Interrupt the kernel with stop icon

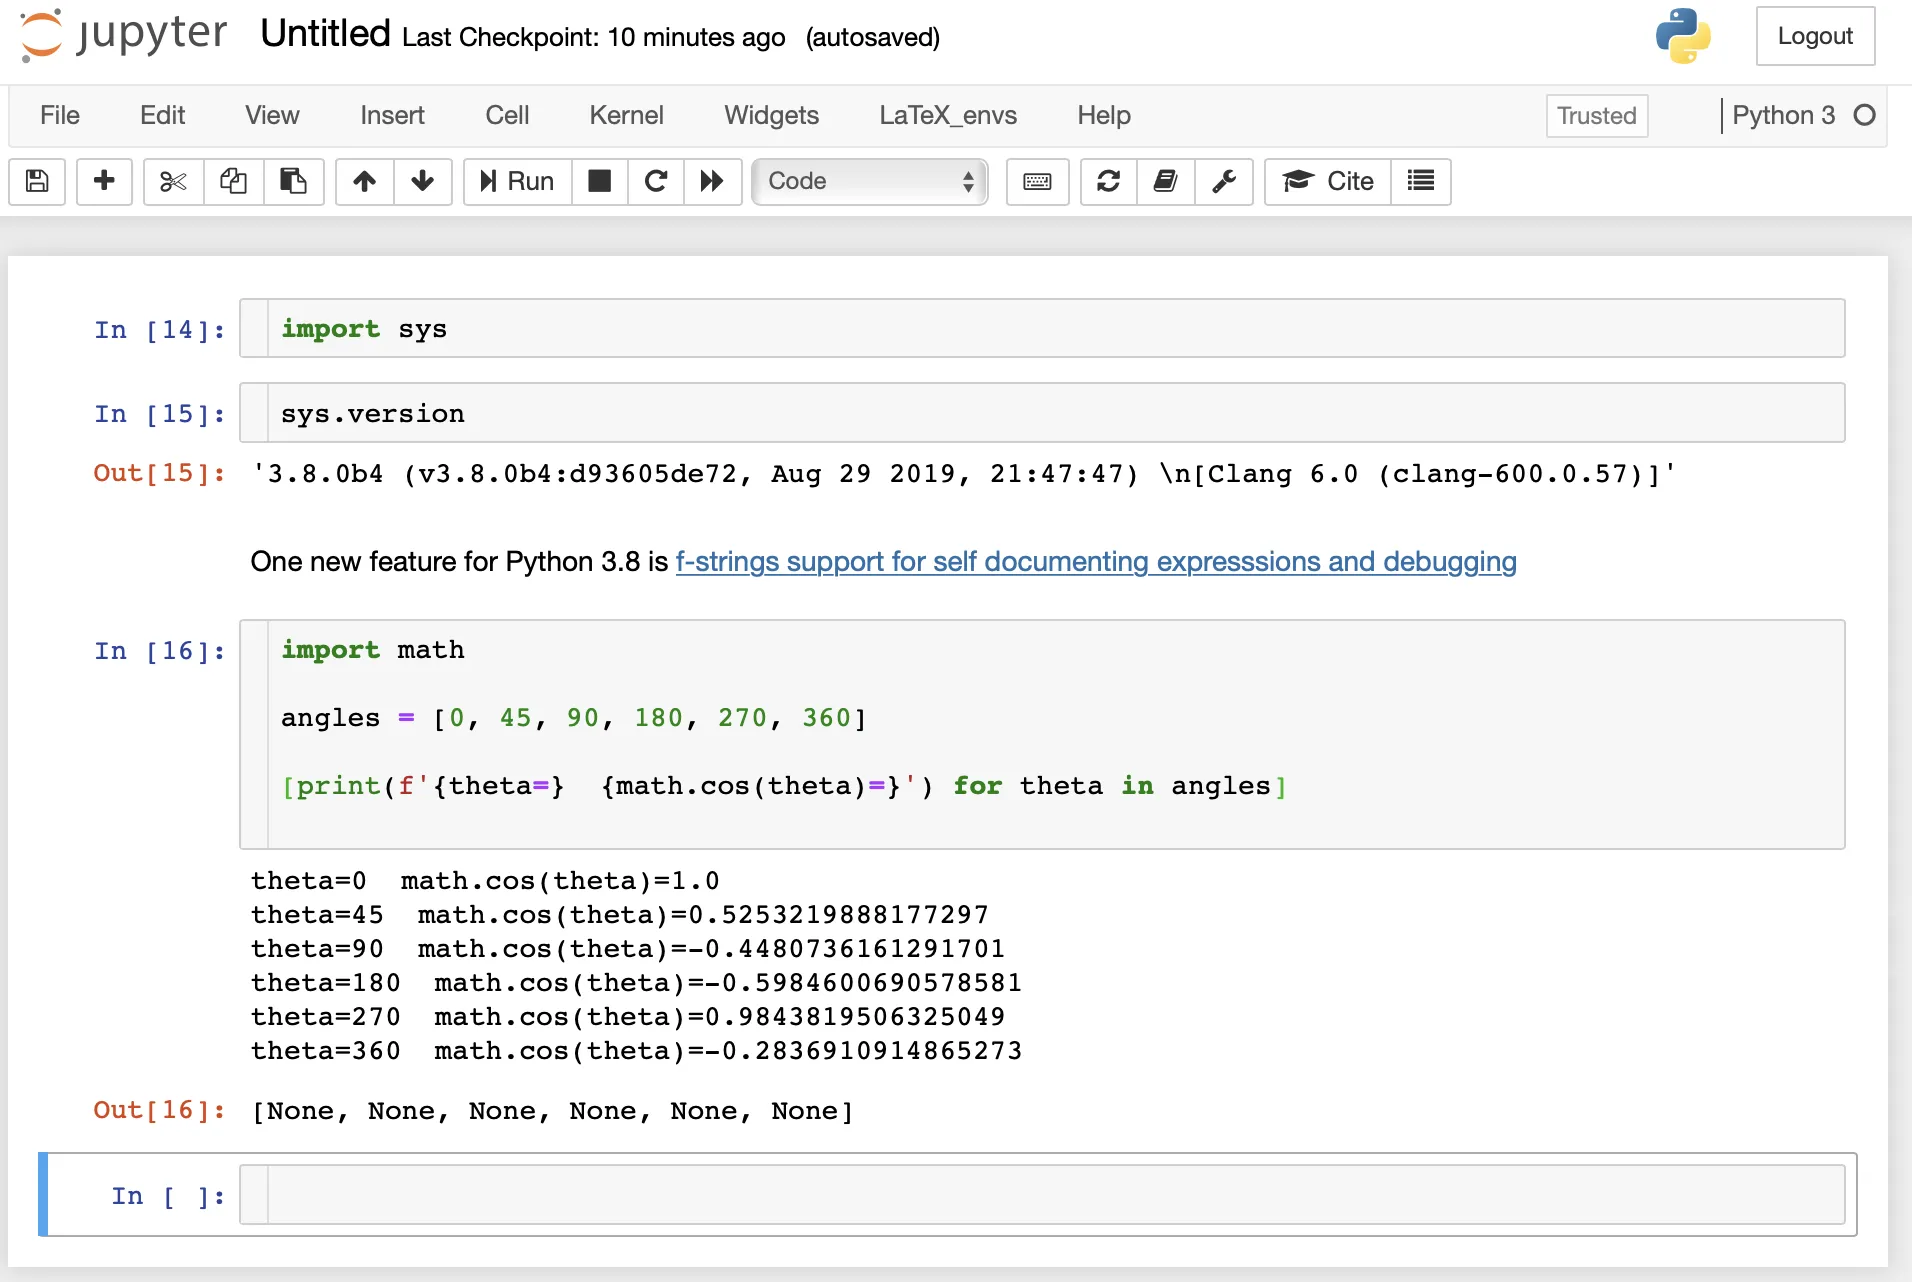[x=599, y=181]
